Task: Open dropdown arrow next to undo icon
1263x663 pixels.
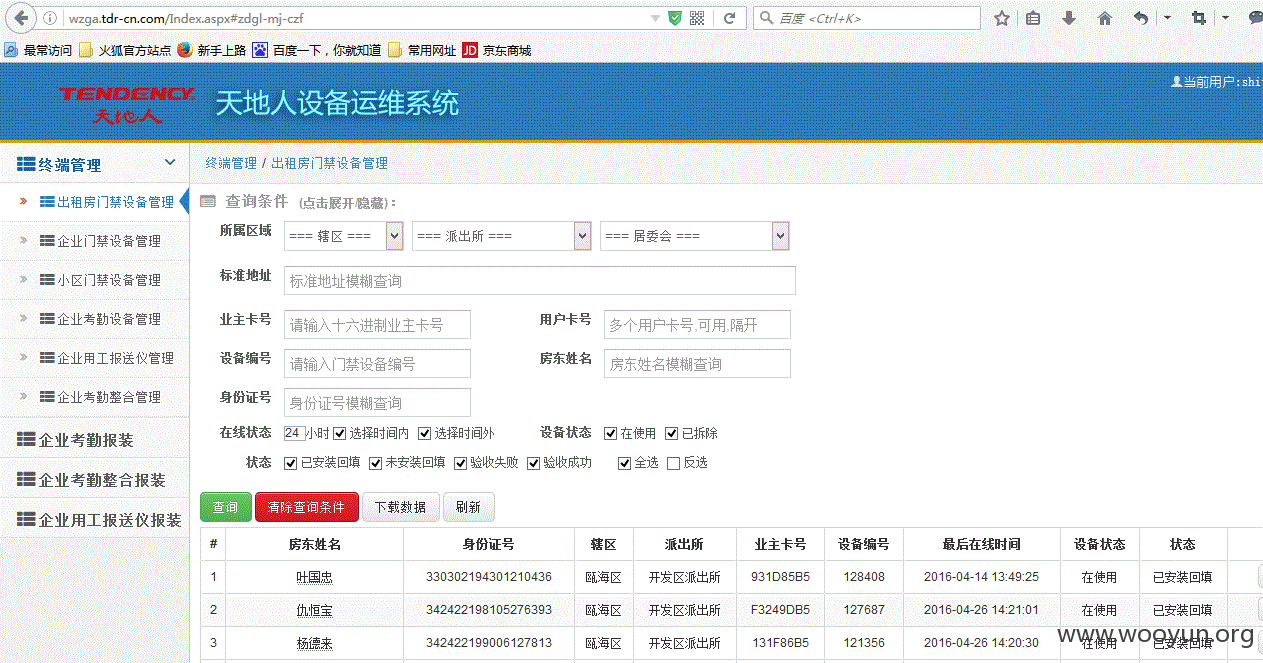Action: [1167, 18]
